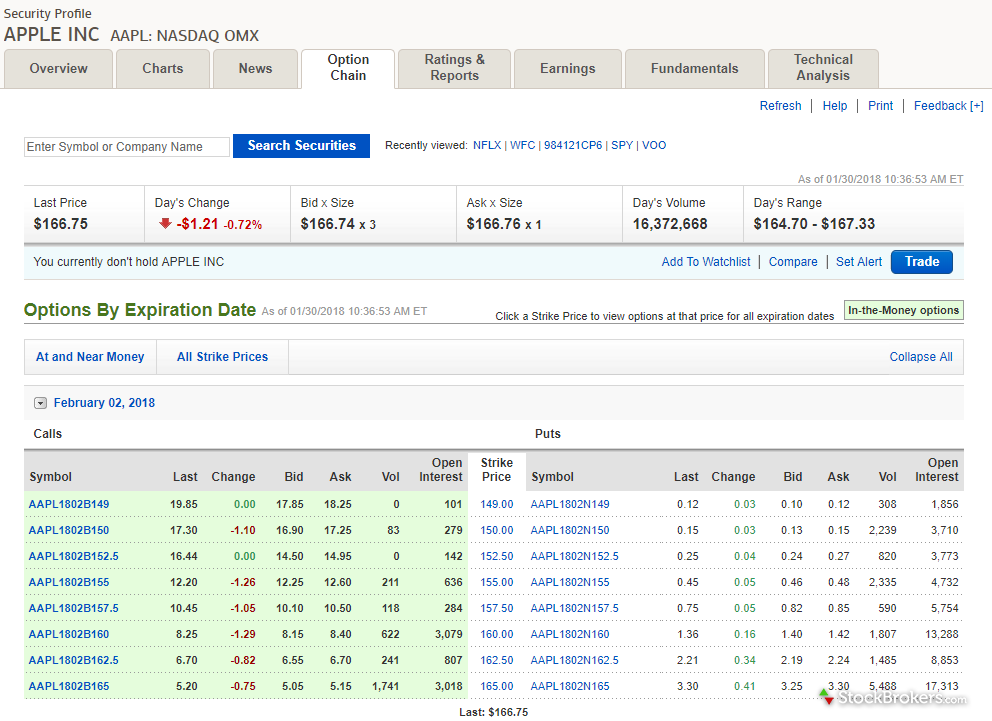Open the Overview tab
Screen dimensions: 992x721
tap(58, 68)
